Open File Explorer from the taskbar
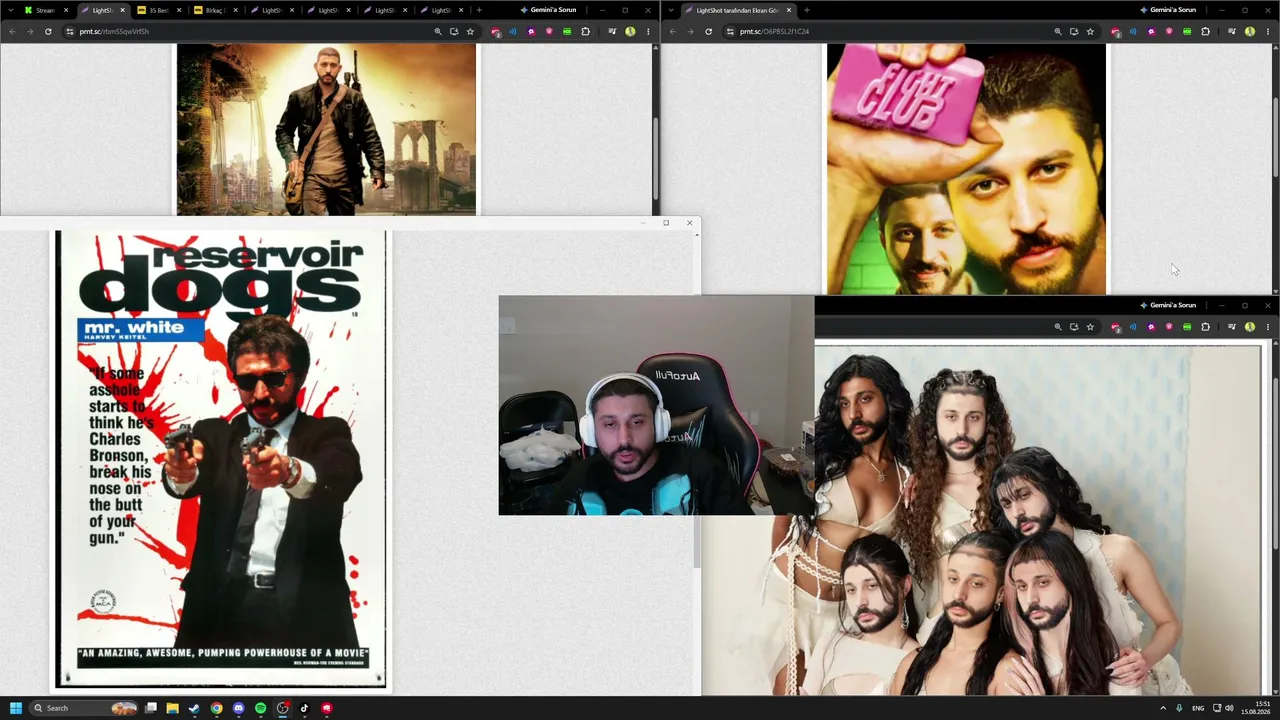This screenshot has width=1280, height=720. [x=172, y=708]
